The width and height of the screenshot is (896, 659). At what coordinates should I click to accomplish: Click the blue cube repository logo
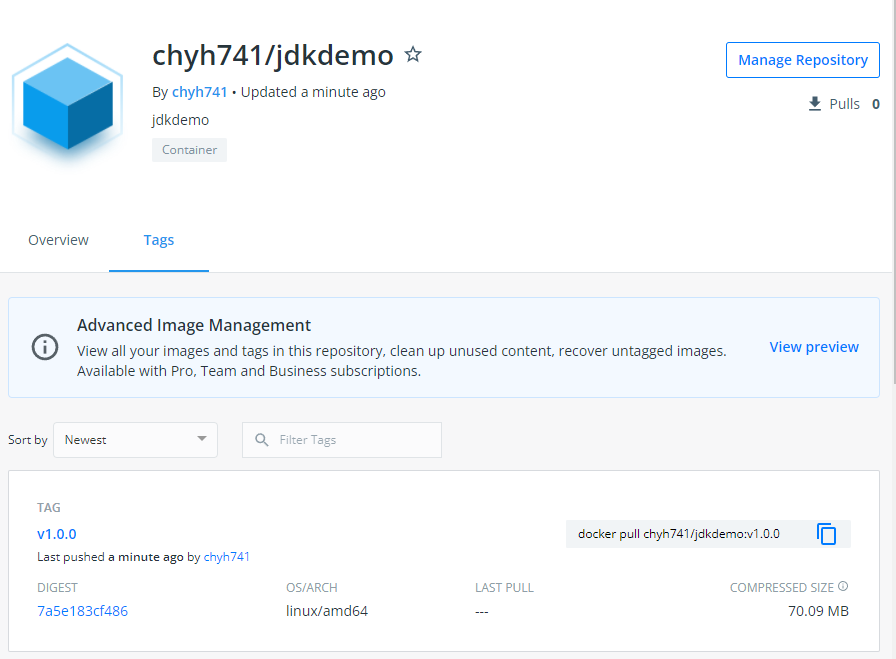tap(67, 103)
